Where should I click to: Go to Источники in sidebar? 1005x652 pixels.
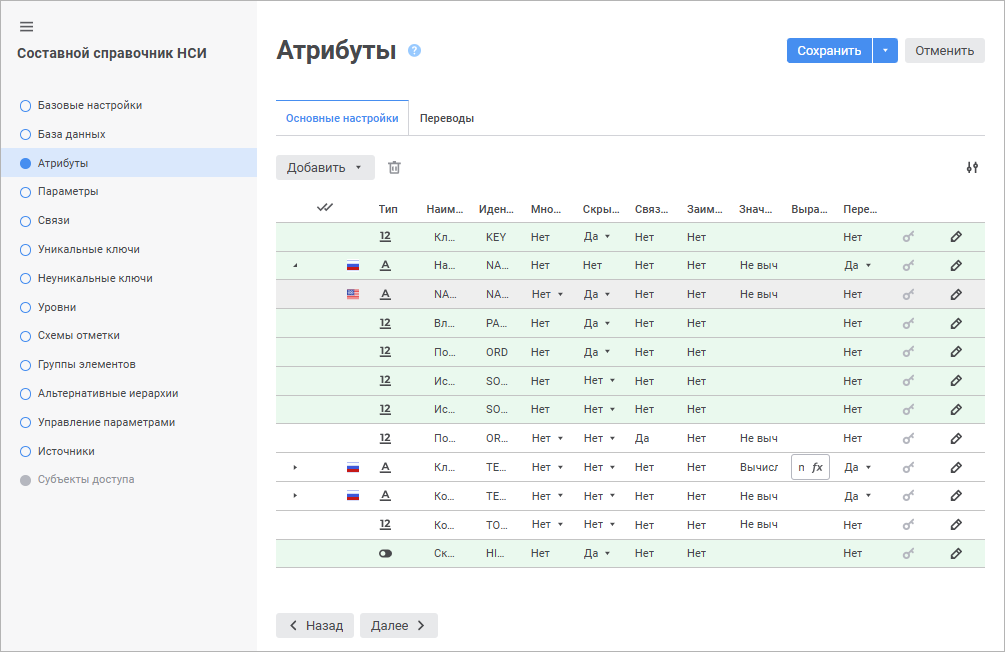57,451
